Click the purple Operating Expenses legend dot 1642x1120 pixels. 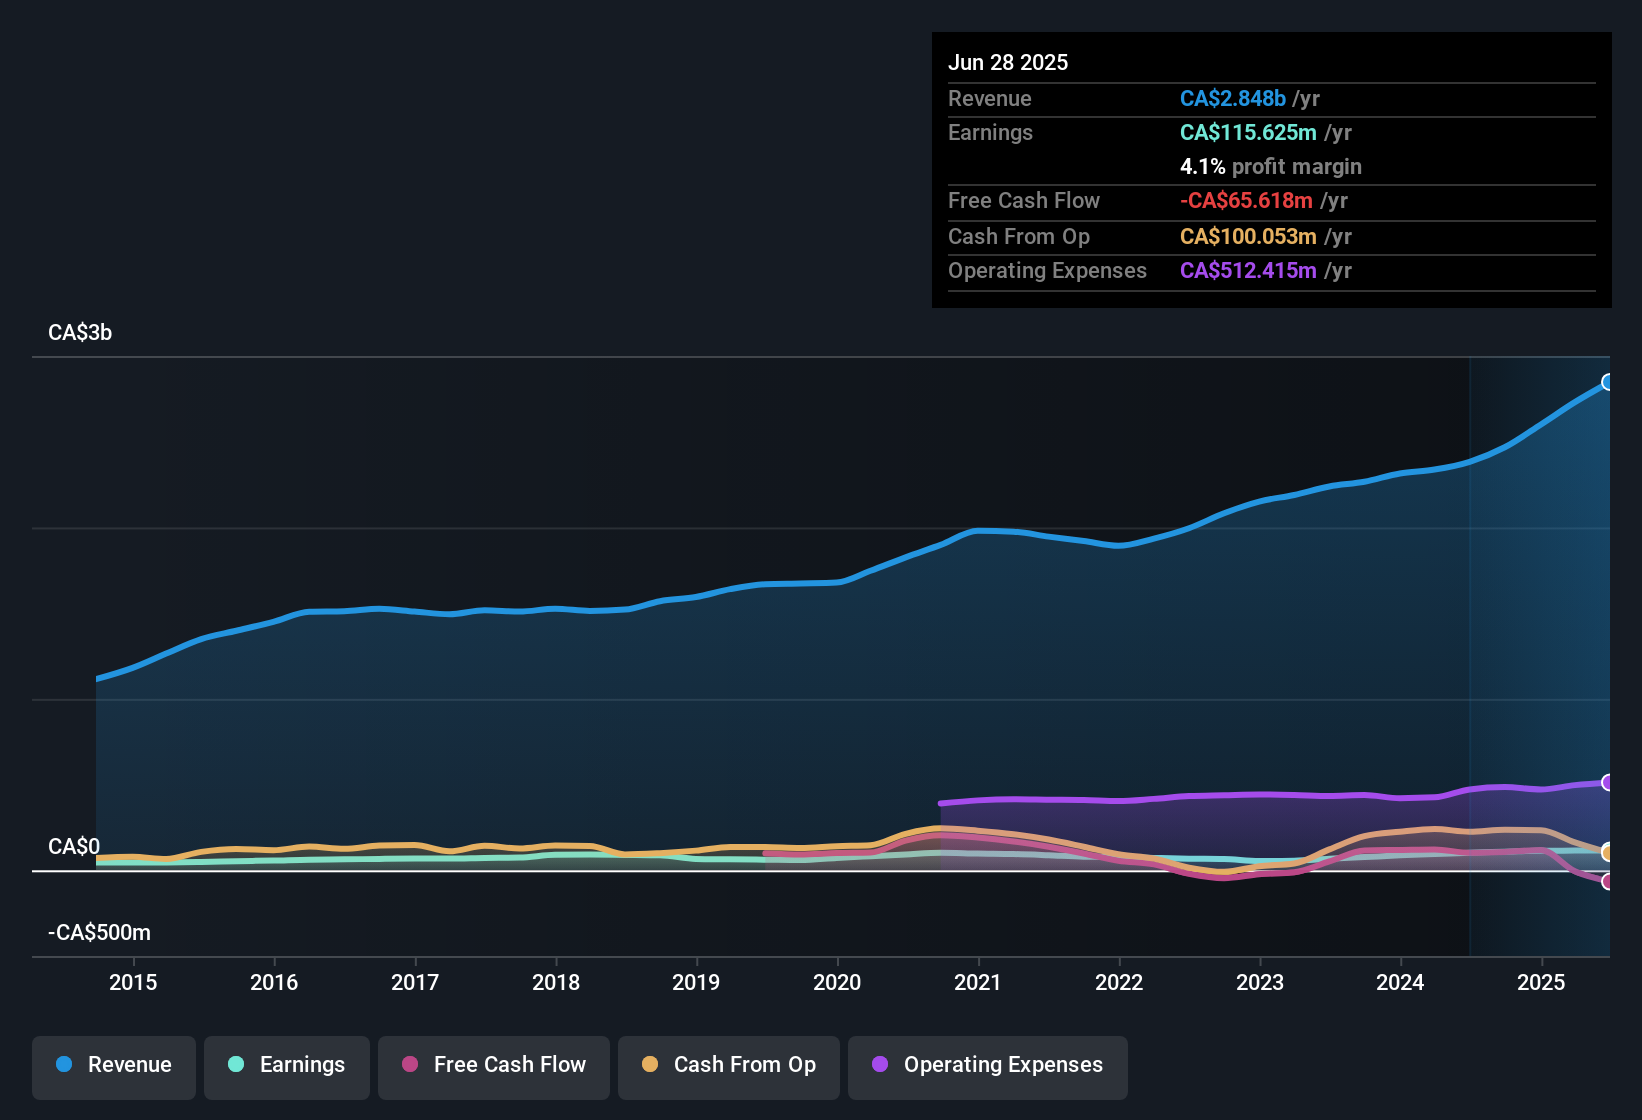coord(880,1066)
